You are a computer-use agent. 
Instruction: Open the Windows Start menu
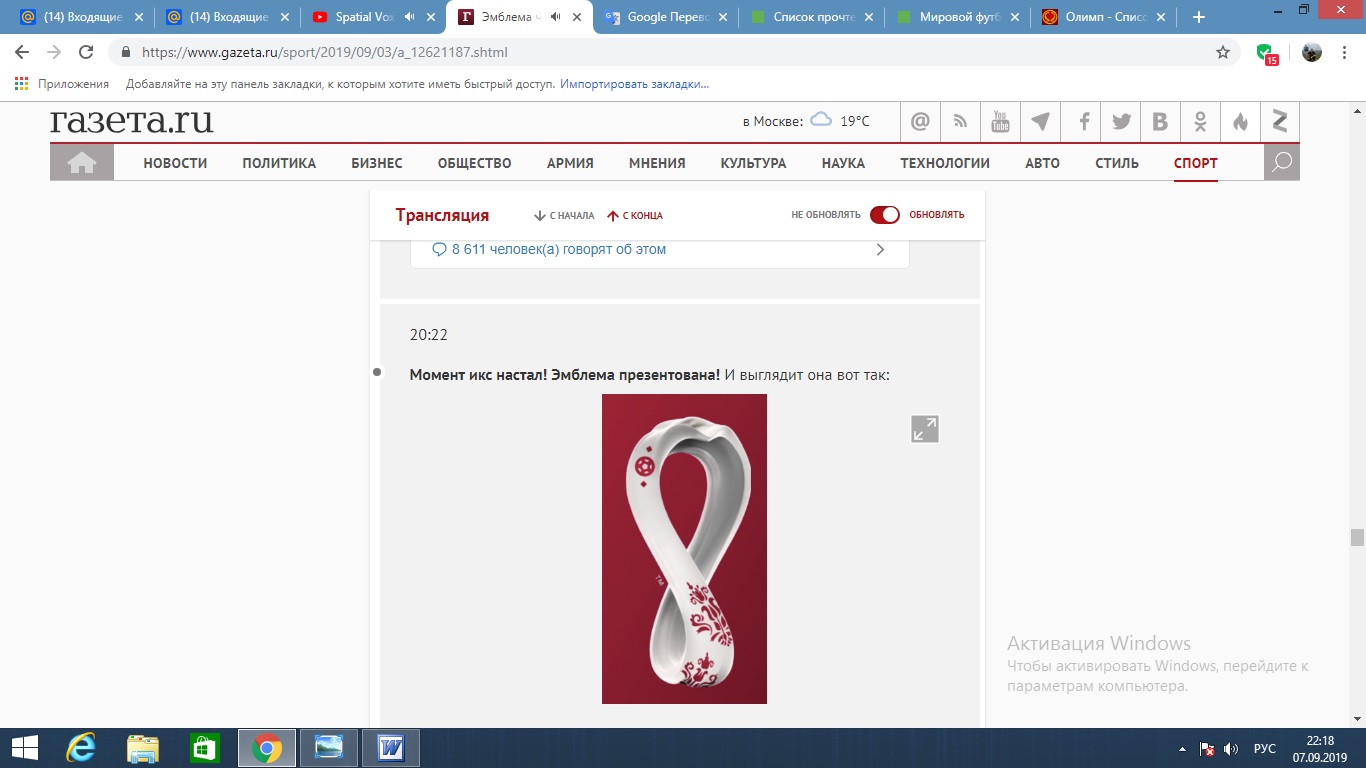pos(24,748)
